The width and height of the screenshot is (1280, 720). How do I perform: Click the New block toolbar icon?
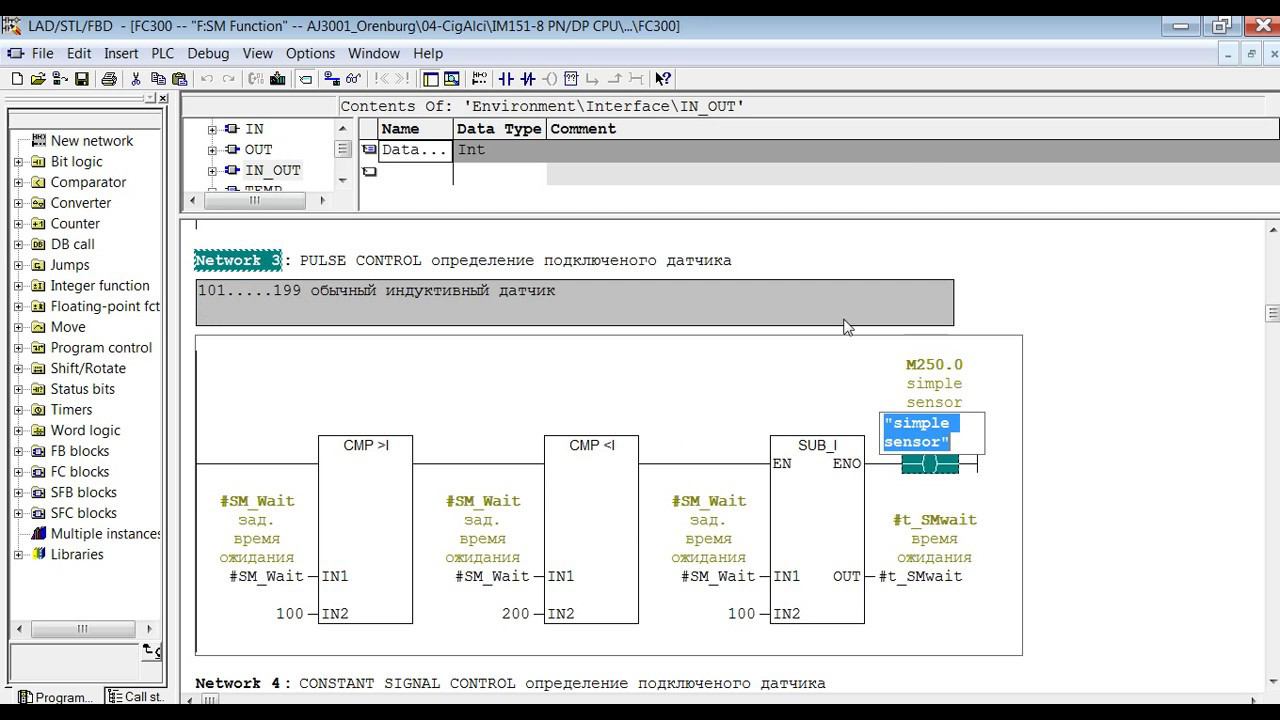[17, 79]
